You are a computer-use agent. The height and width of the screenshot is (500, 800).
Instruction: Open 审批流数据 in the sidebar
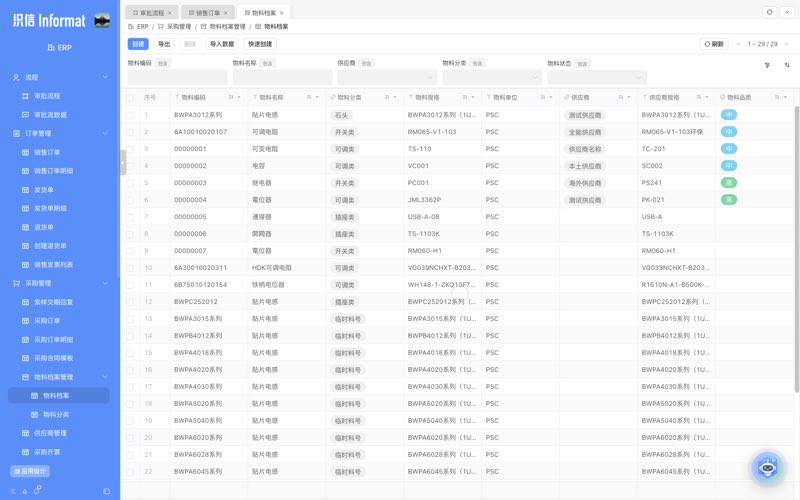click(x=50, y=115)
